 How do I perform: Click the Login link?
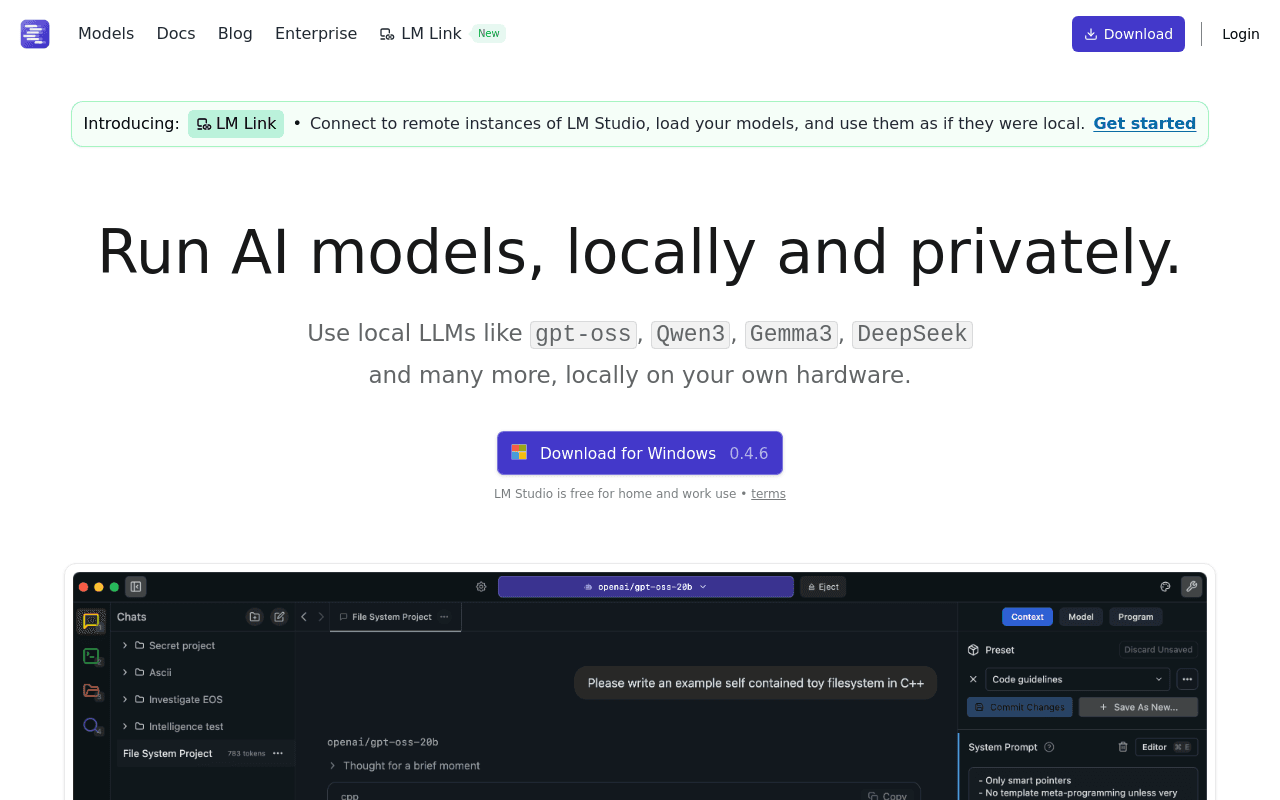[1241, 34]
